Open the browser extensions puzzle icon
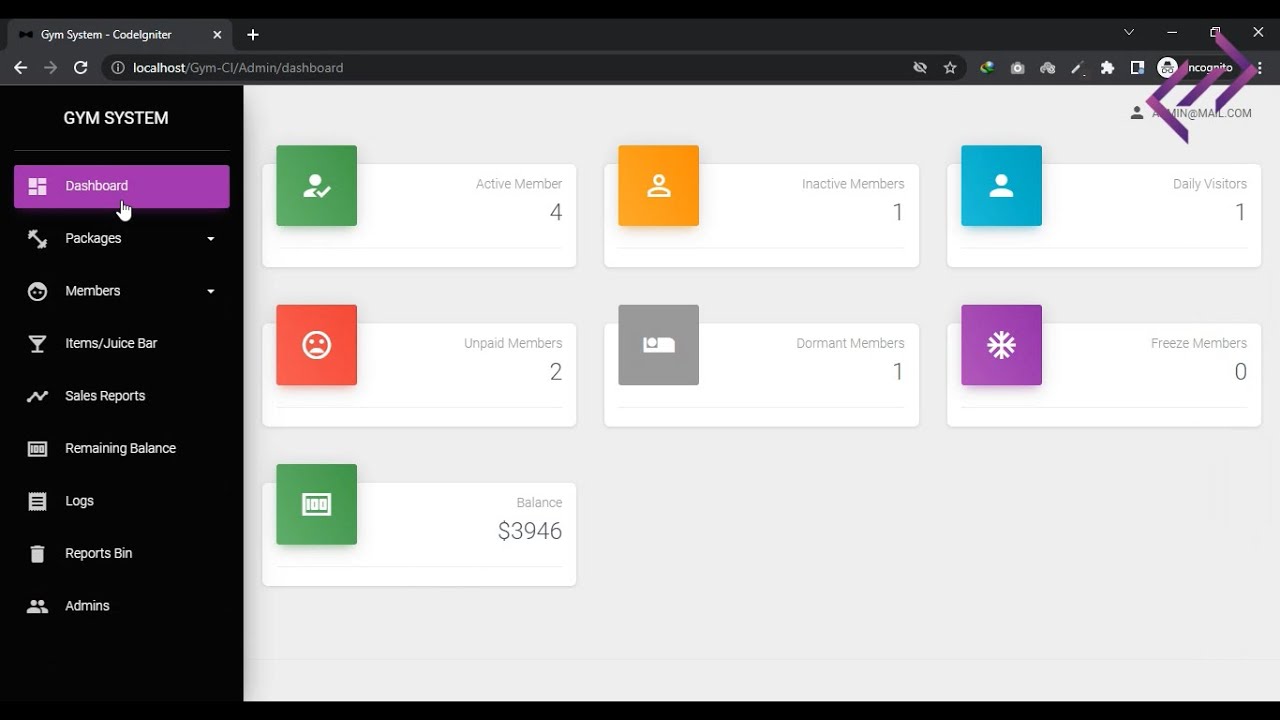The height and width of the screenshot is (720, 1280). coord(1107,68)
